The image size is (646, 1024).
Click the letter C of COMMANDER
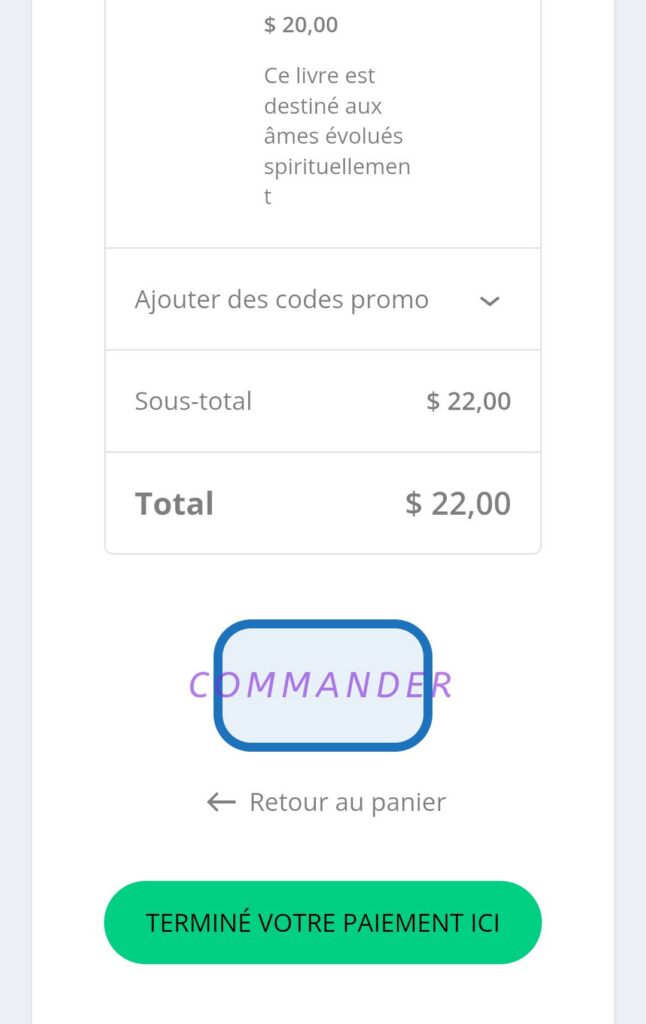pyautogui.click(x=200, y=685)
